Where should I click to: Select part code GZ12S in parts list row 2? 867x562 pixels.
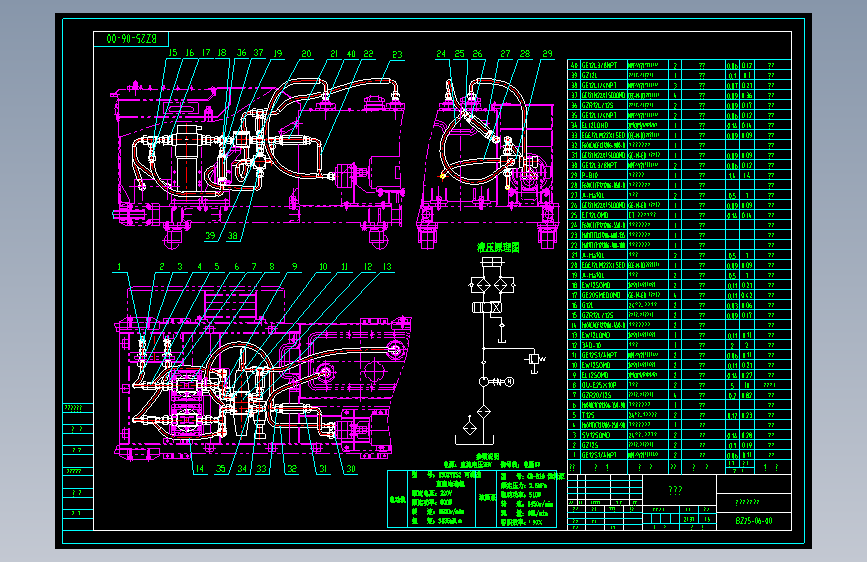click(x=589, y=445)
